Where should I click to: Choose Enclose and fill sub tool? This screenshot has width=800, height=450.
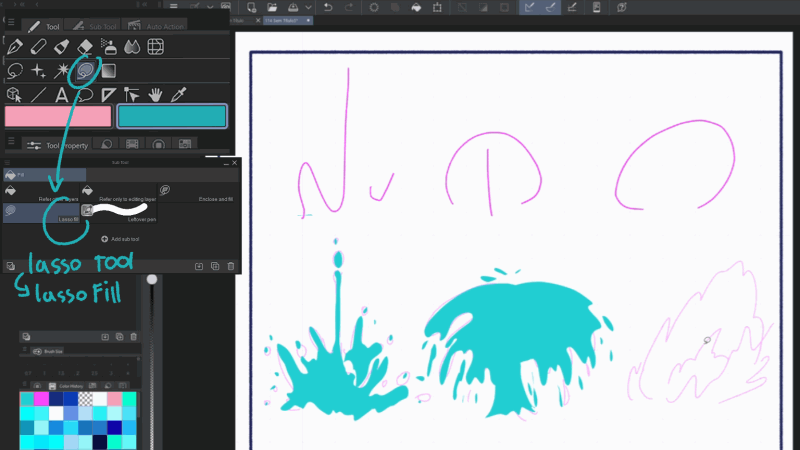[x=196, y=192]
